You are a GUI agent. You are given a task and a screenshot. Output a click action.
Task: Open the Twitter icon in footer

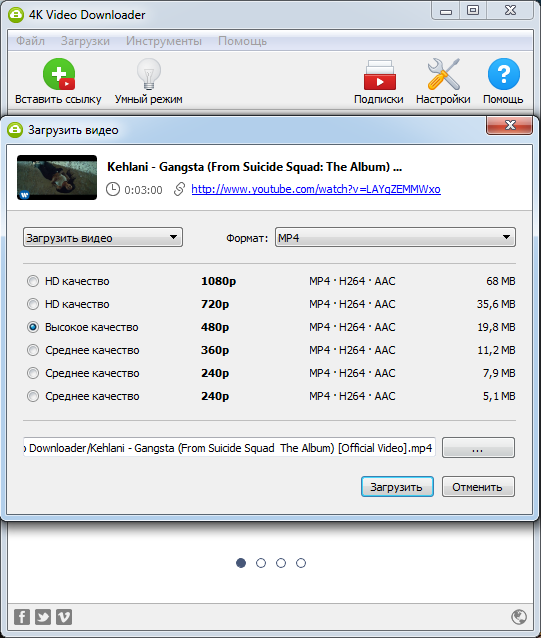pyautogui.click(x=43, y=617)
